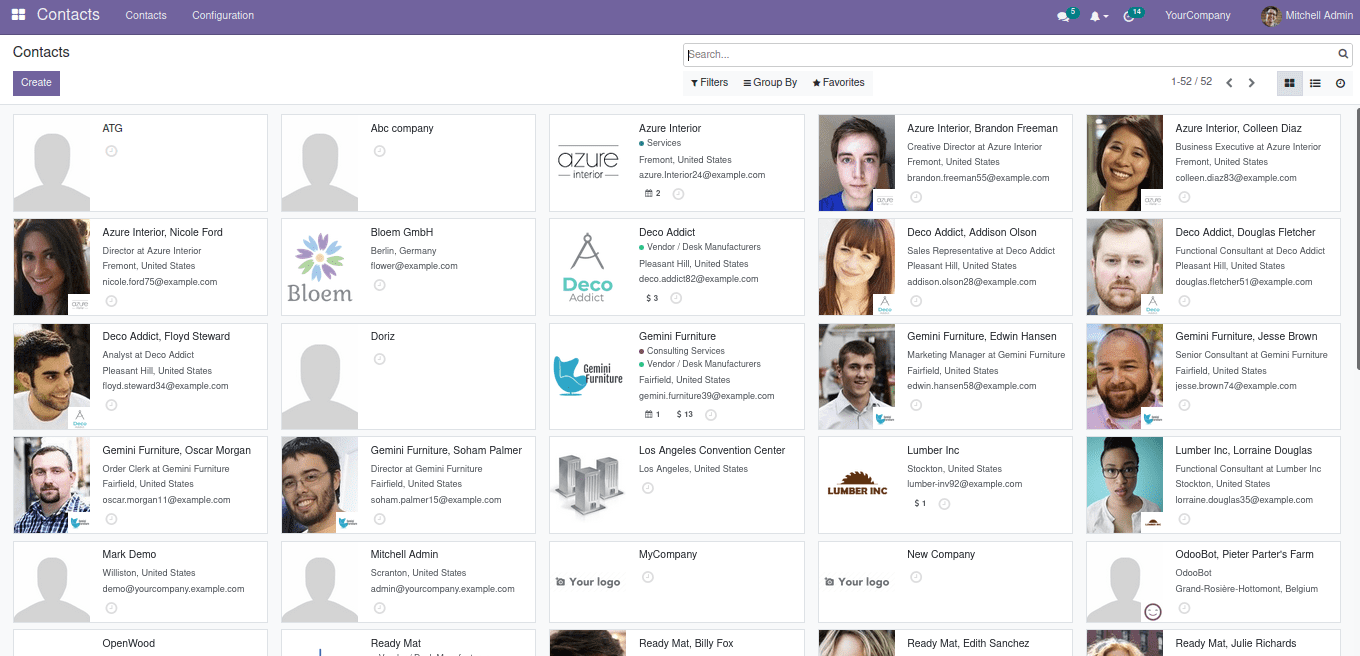Open Azure Interior meetings calendar icon
1360x656 pixels.
[x=649, y=193]
